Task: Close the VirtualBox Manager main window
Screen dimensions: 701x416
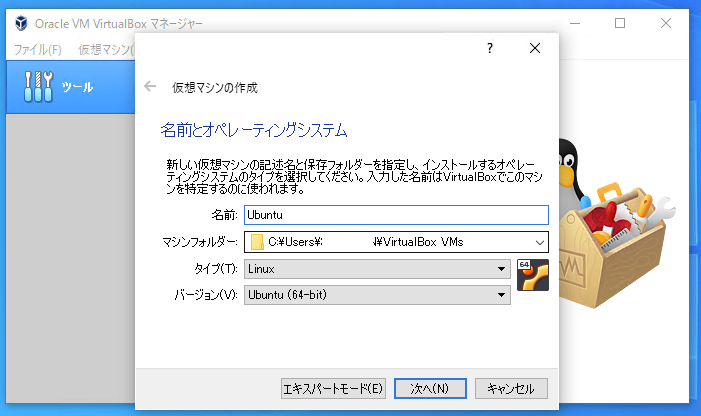Action: click(x=666, y=23)
